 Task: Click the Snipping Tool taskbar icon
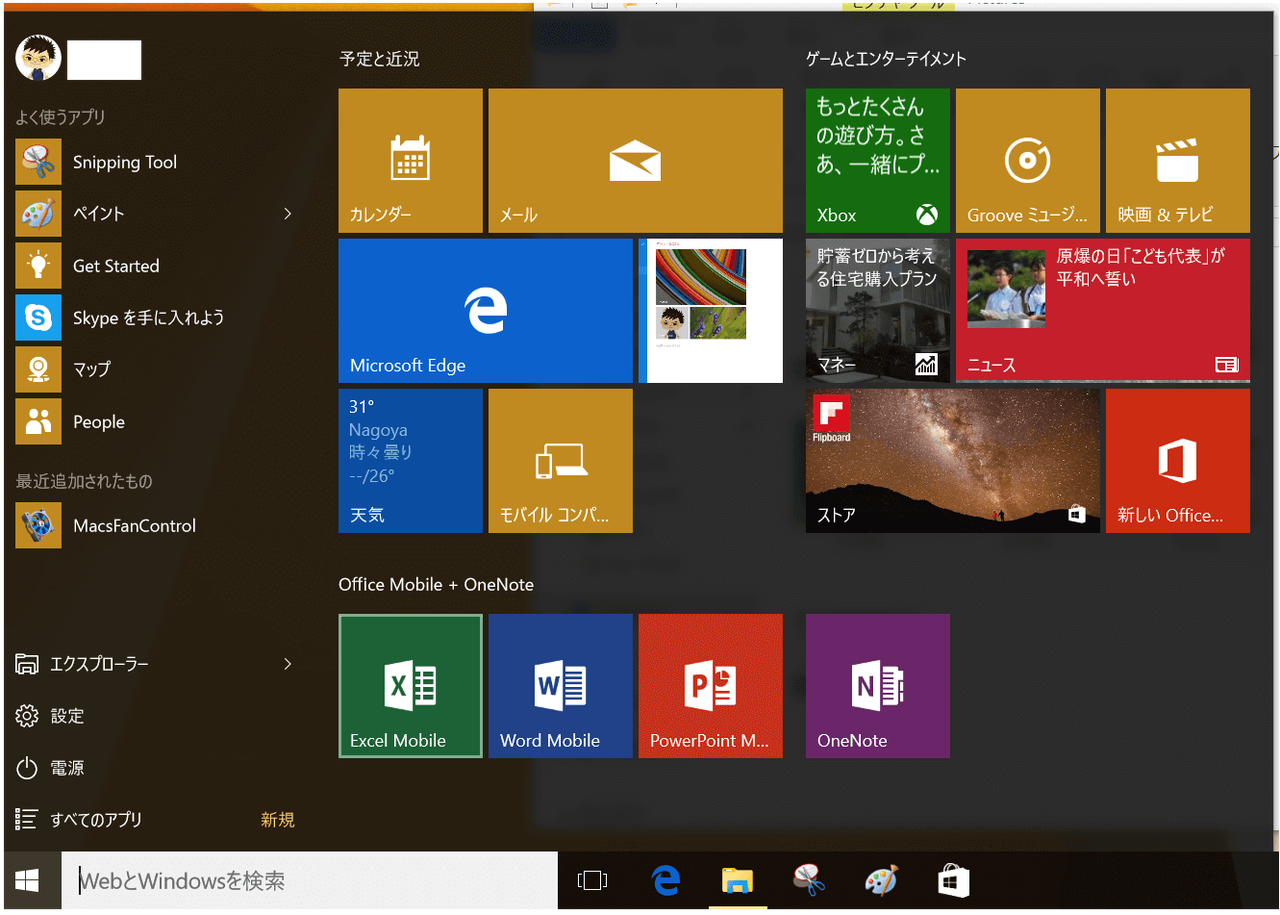(x=809, y=881)
